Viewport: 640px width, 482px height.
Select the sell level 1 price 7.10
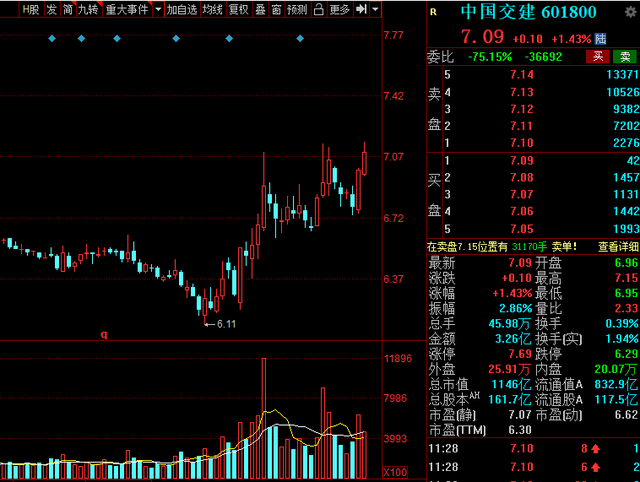(x=521, y=141)
